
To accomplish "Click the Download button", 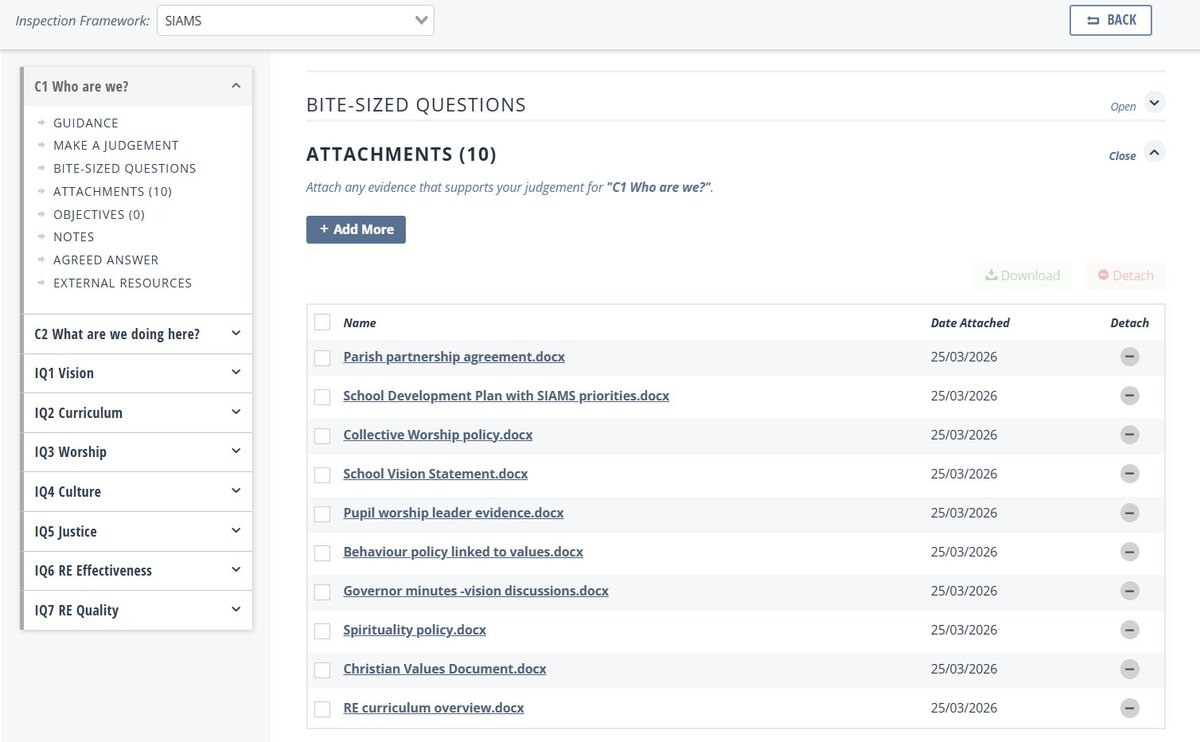I will 1022,275.
